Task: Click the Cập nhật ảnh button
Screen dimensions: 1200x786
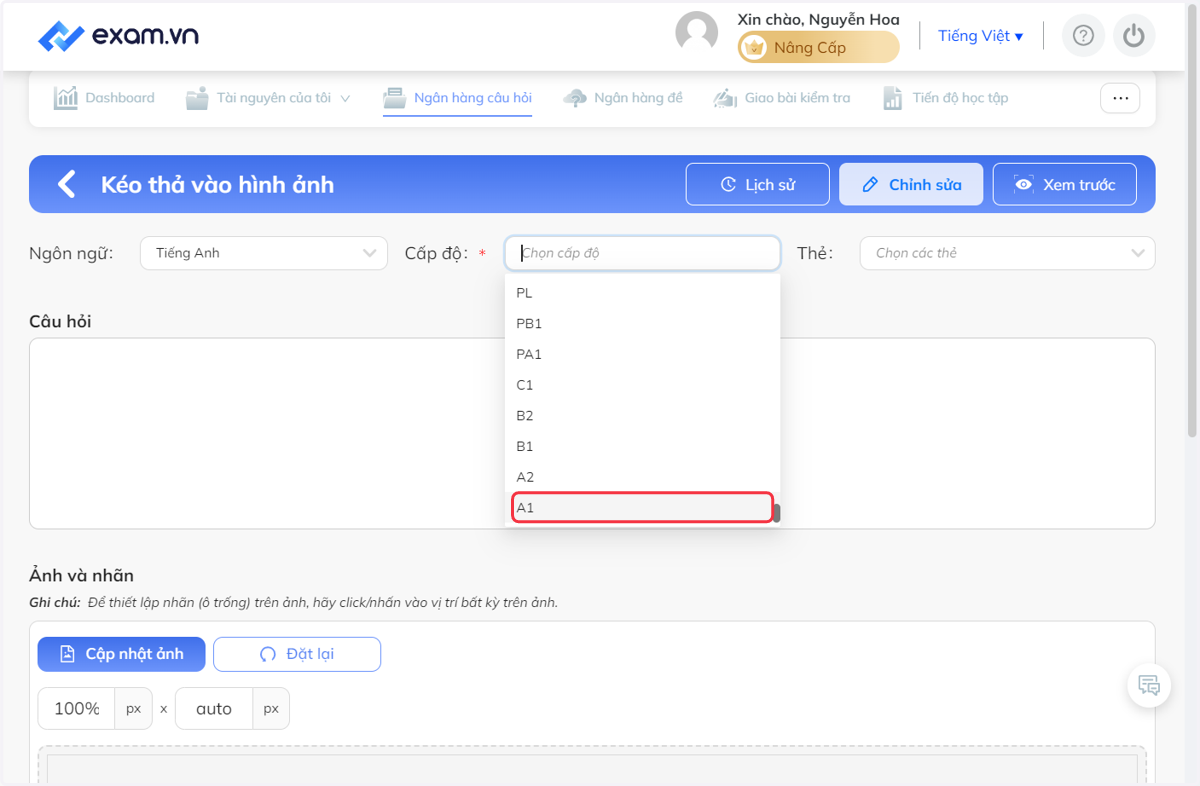Action: 122,654
